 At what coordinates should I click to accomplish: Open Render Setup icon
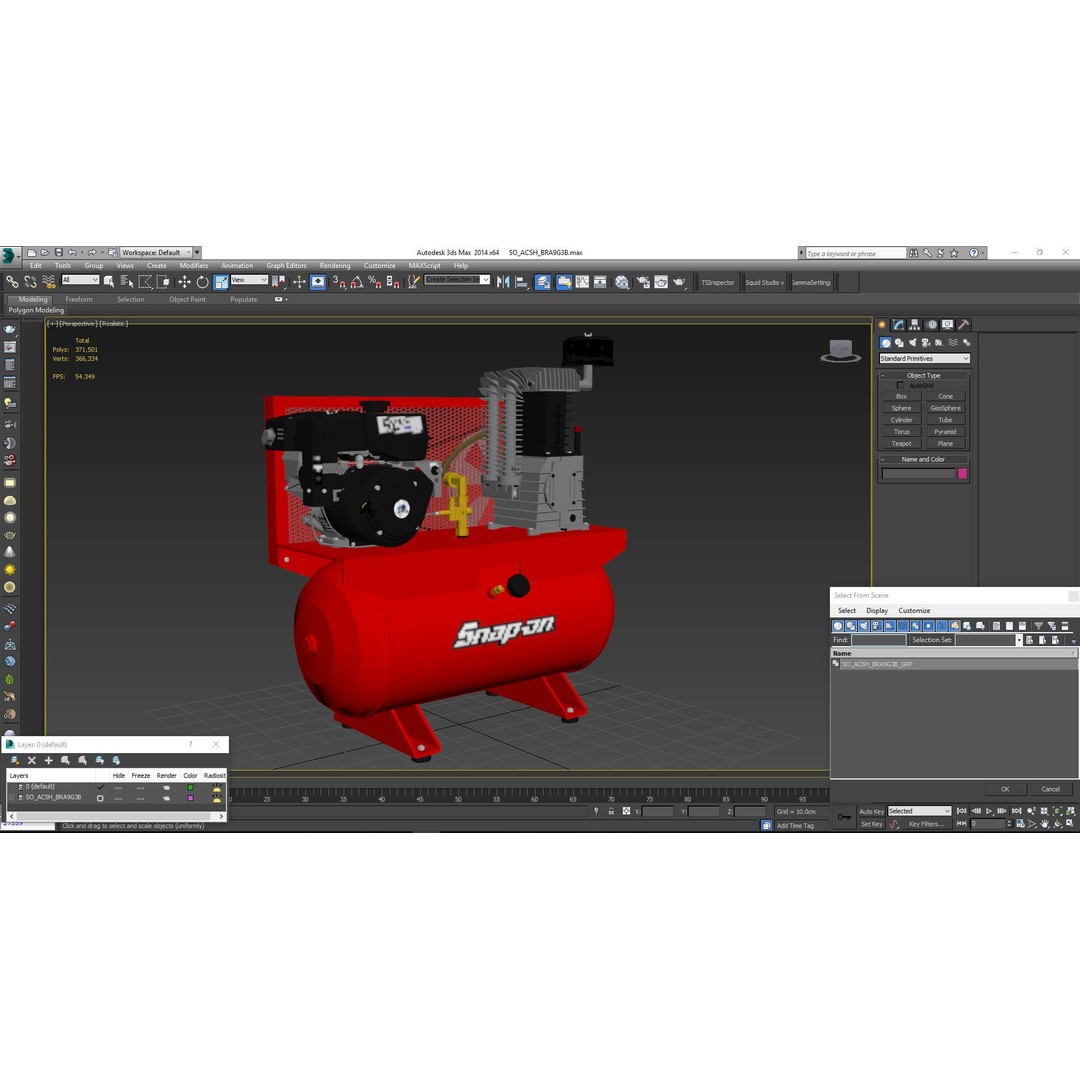point(643,282)
